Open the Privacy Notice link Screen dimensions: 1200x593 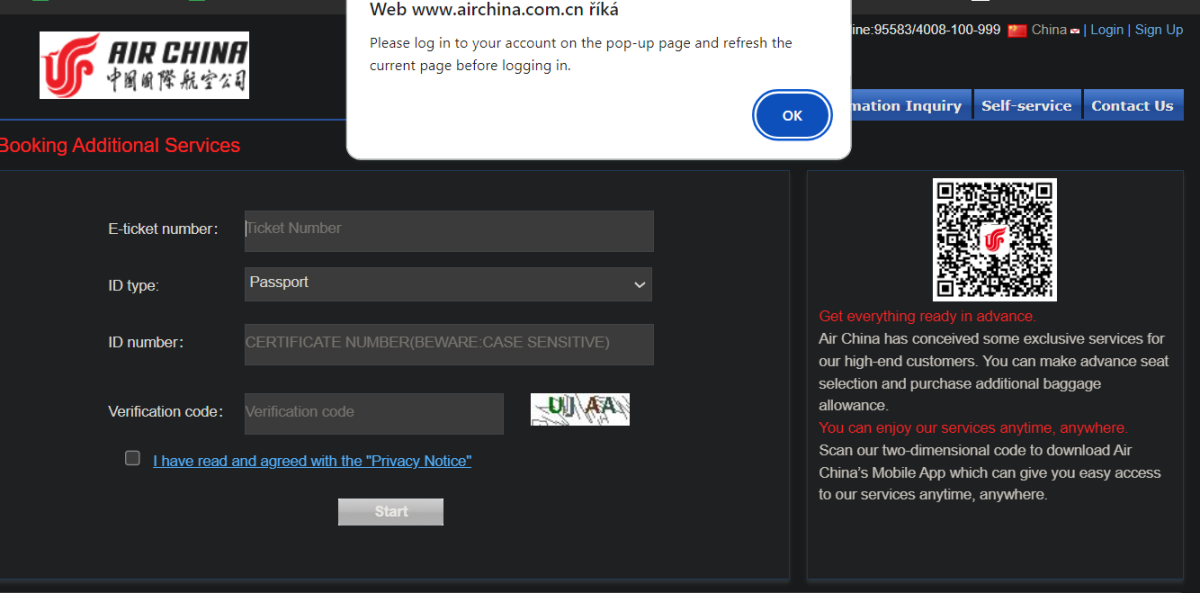coord(312,461)
